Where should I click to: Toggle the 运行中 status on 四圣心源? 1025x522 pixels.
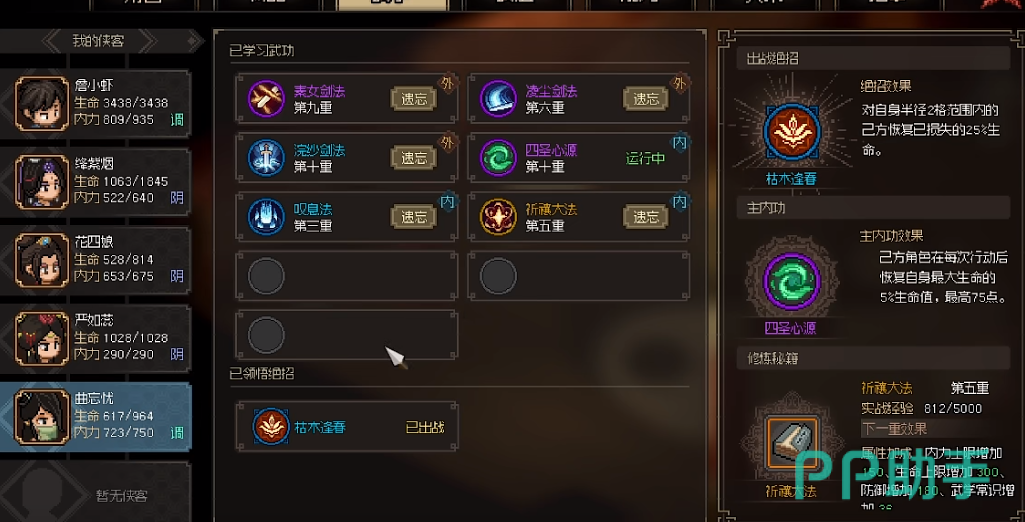point(645,159)
